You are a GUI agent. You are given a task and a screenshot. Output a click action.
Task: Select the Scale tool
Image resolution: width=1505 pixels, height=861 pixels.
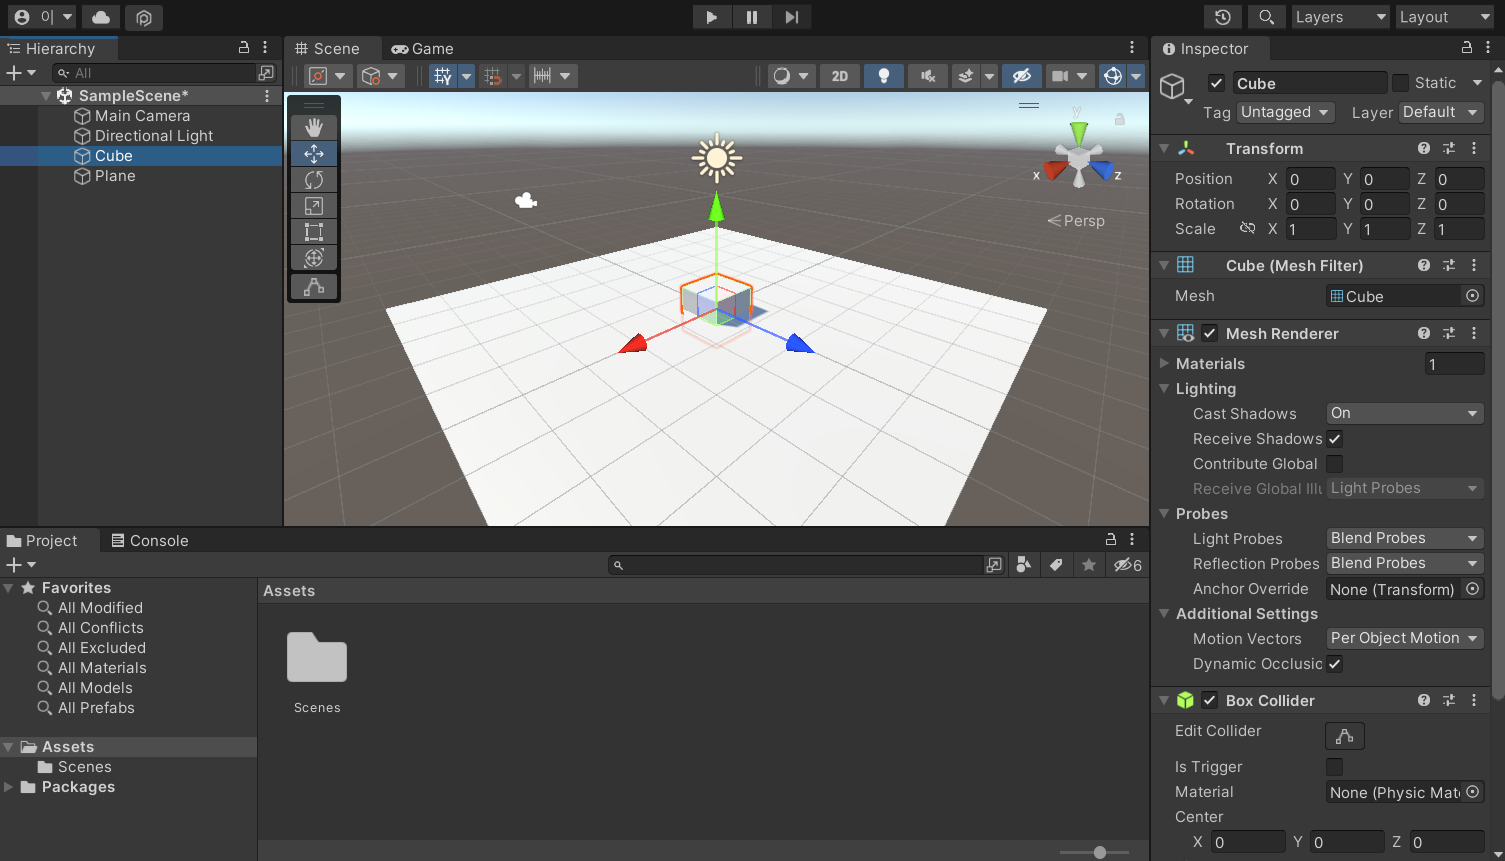314,206
